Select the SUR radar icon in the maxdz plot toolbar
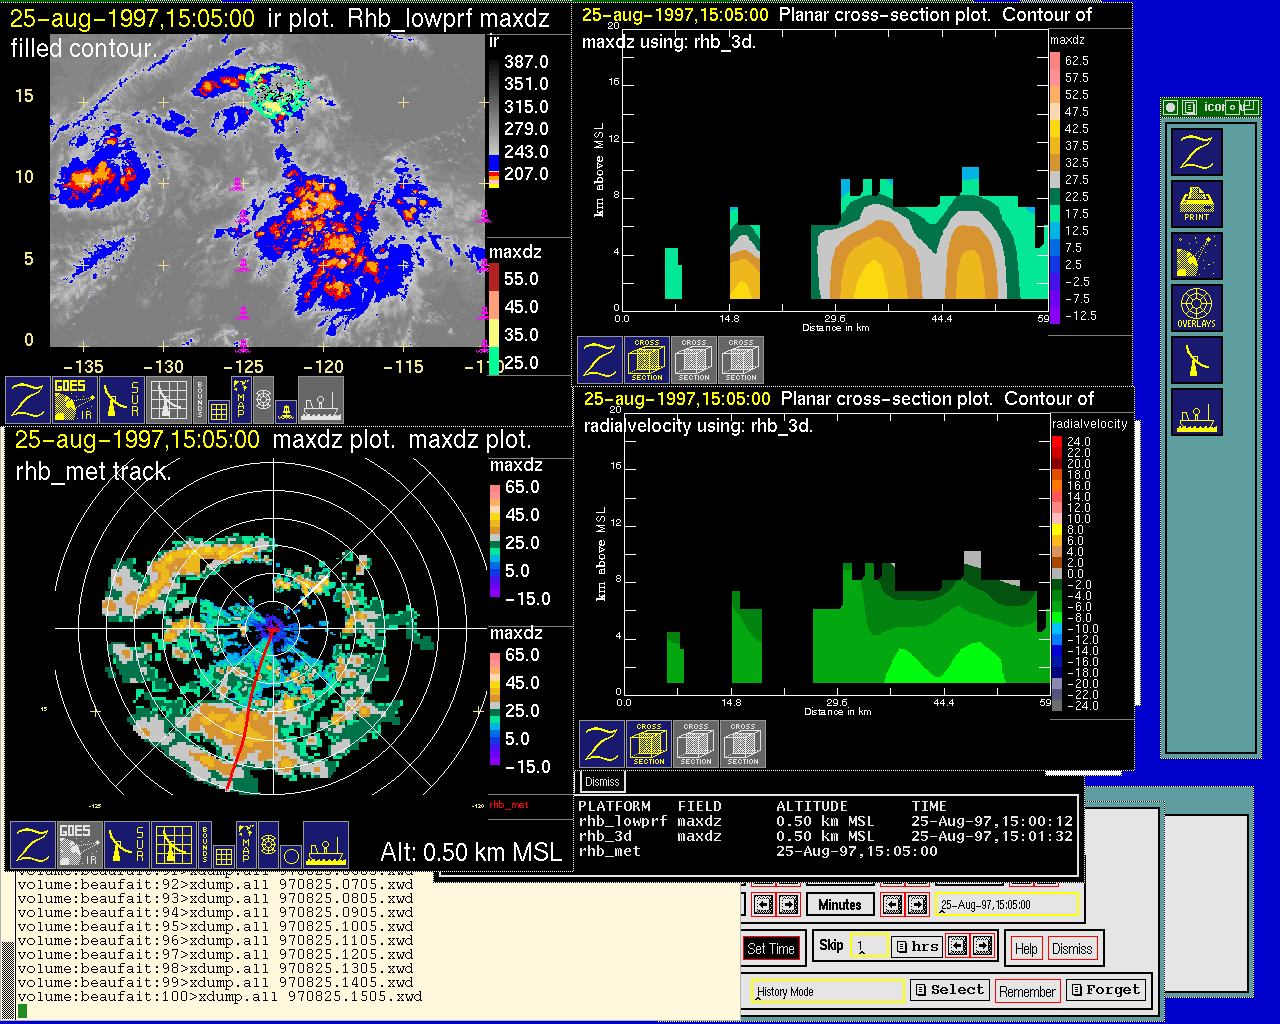This screenshot has width=1280, height=1024. coord(125,845)
